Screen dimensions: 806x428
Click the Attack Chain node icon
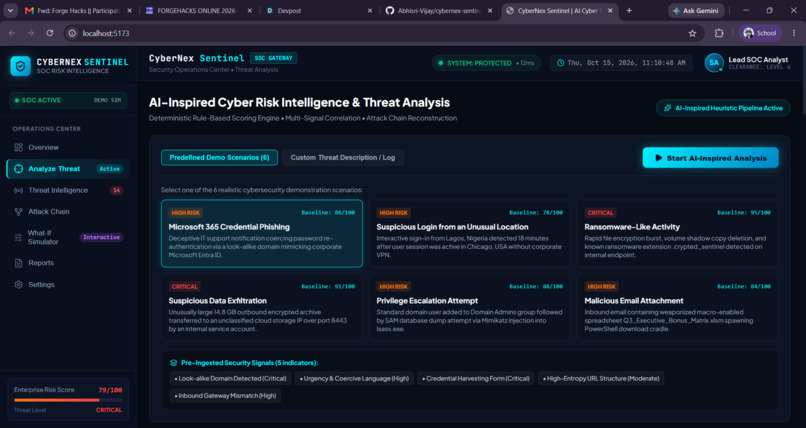click(19, 212)
